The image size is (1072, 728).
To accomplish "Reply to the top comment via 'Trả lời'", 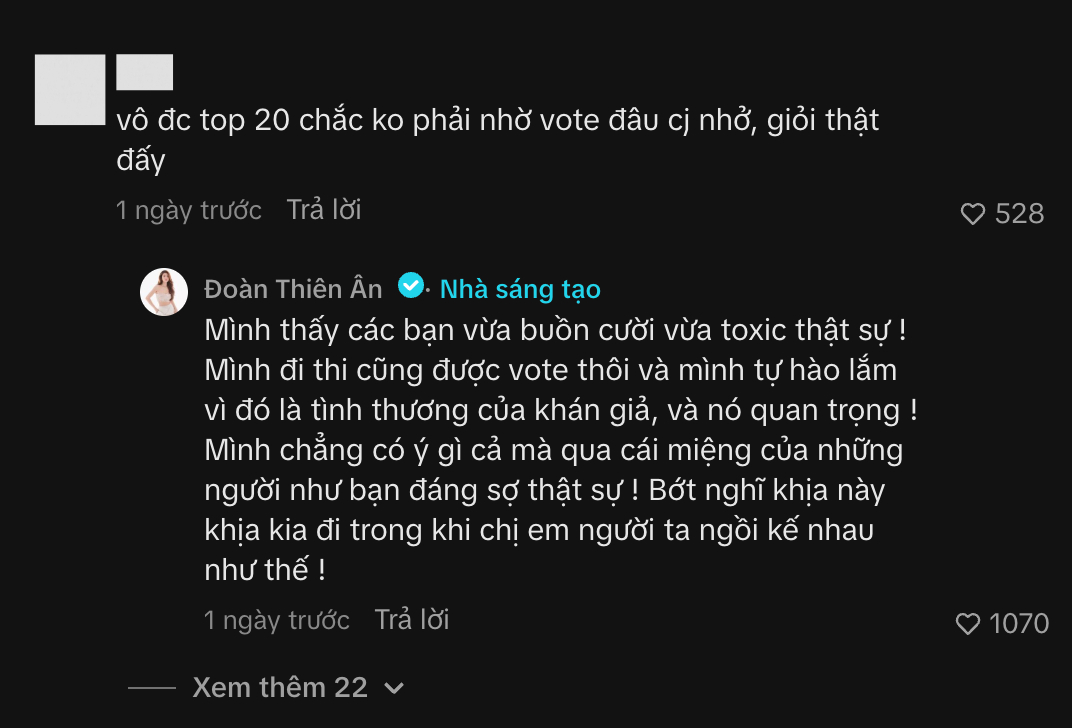I will pyautogui.click(x=324, y=210).
